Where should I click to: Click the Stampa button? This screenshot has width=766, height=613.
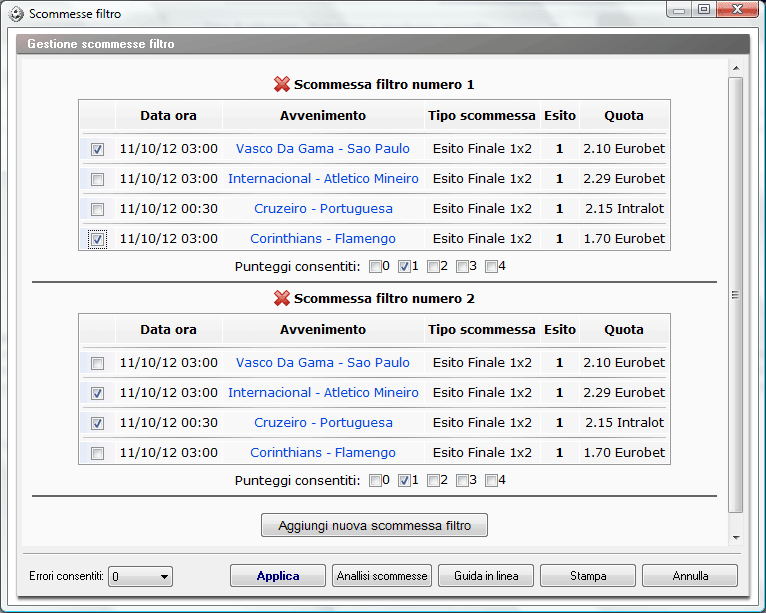click(x=588, y=576)
